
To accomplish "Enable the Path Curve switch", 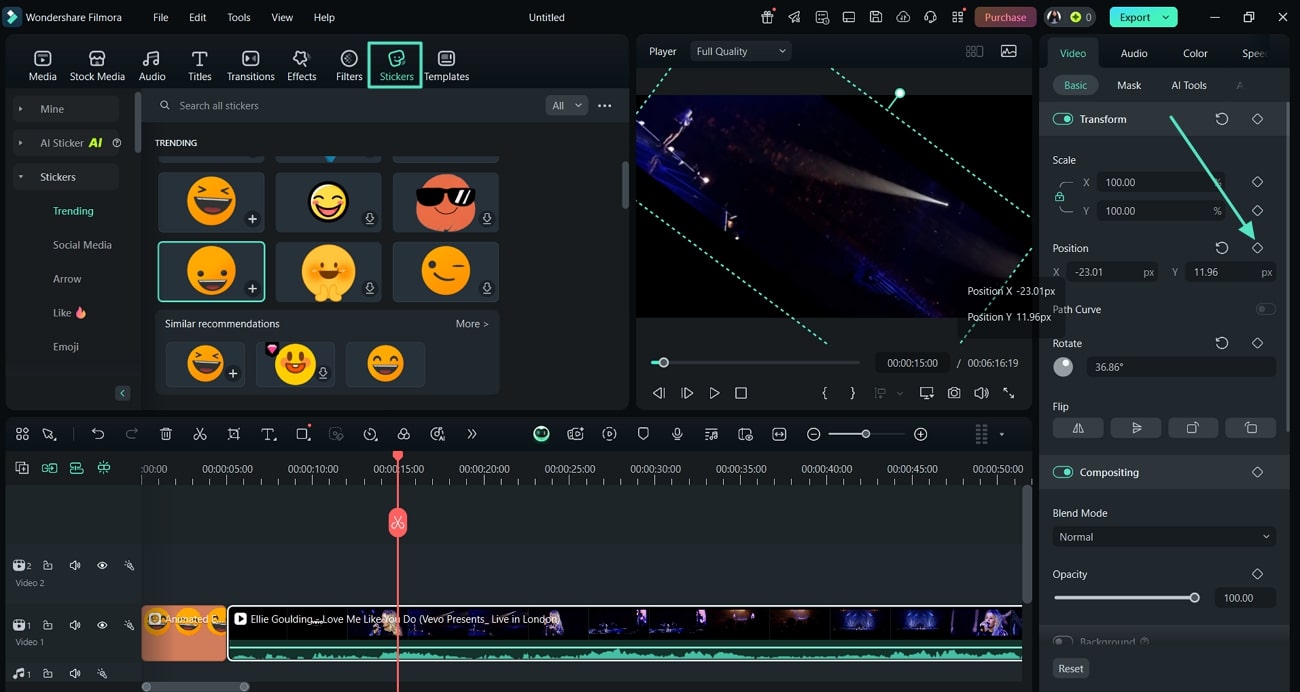I will click(x=1265, y=309).
